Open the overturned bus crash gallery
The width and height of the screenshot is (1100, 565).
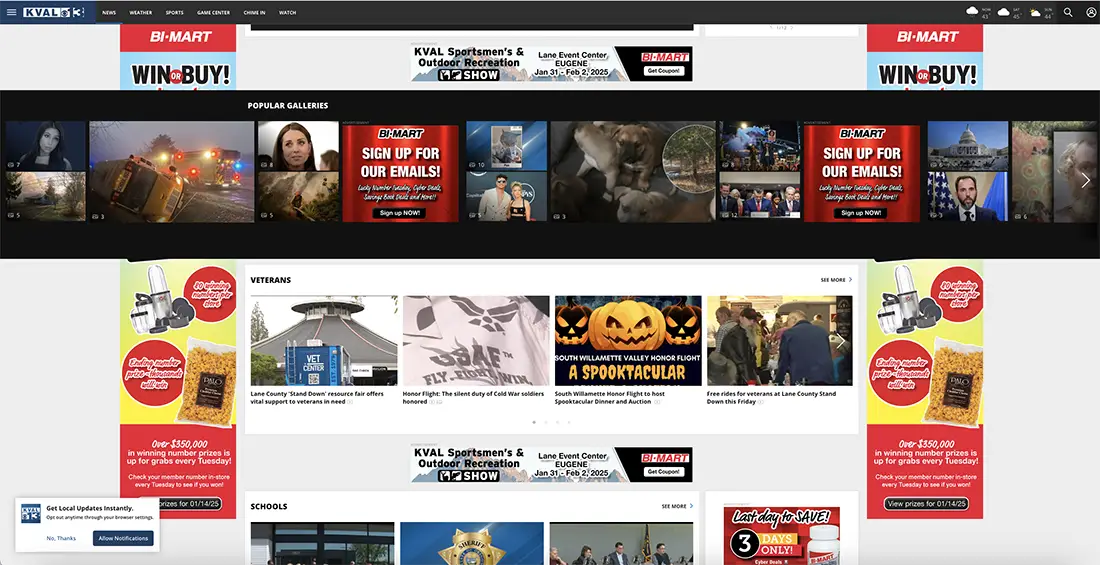[172, 172]
